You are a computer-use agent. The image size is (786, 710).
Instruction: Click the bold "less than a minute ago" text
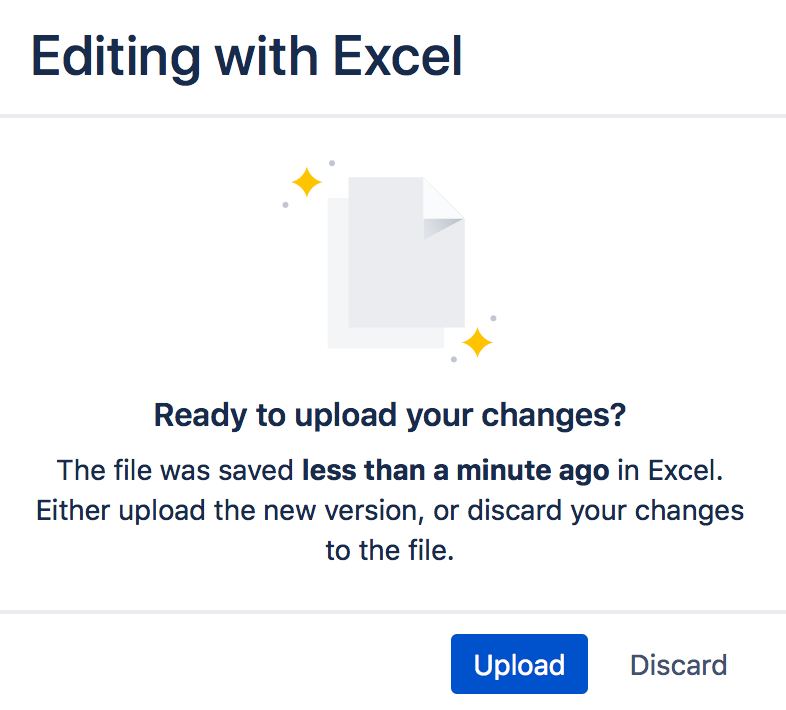click(x=456, y=471)
